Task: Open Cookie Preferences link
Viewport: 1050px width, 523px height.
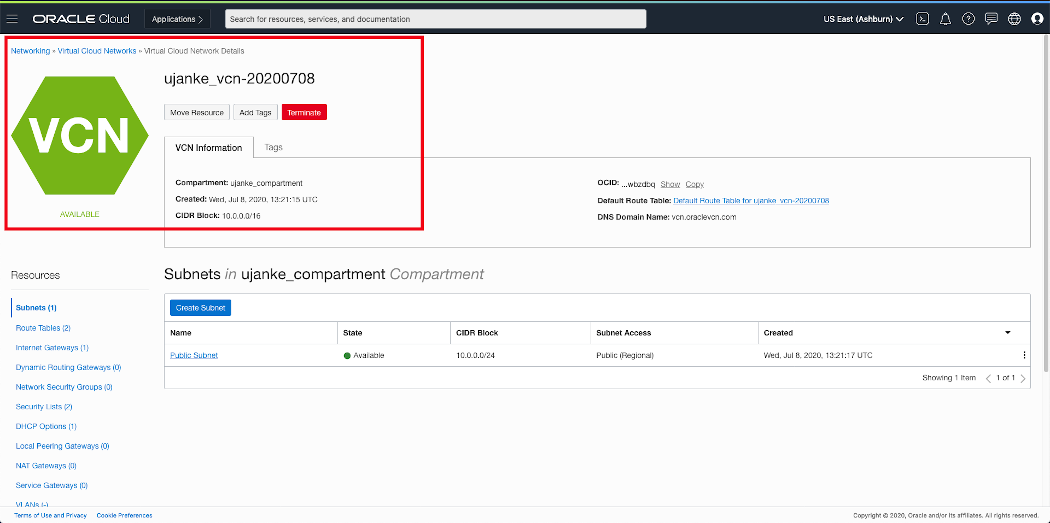Action: [124, 516]
